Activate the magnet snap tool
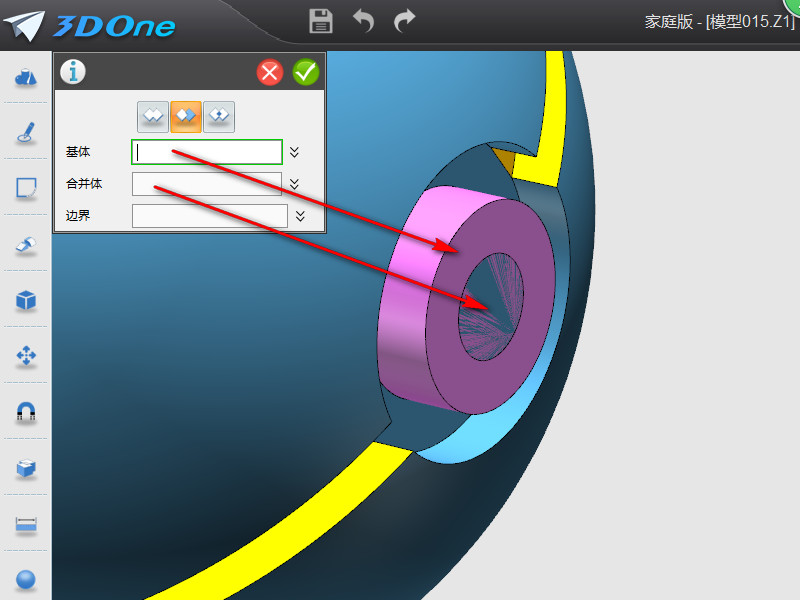This screenshot has height=600, width=800. (25, 410)
